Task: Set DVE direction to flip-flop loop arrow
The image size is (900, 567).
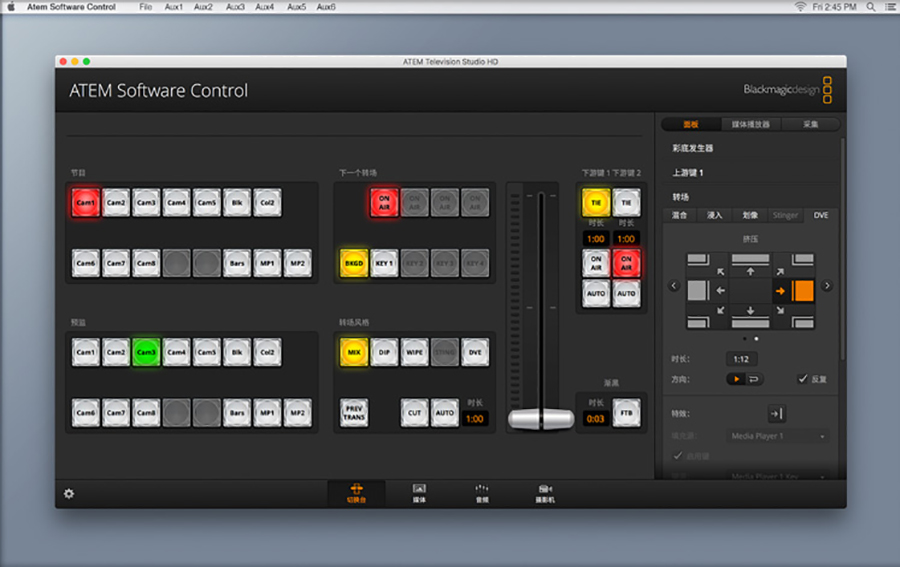Action: point(754,379)
